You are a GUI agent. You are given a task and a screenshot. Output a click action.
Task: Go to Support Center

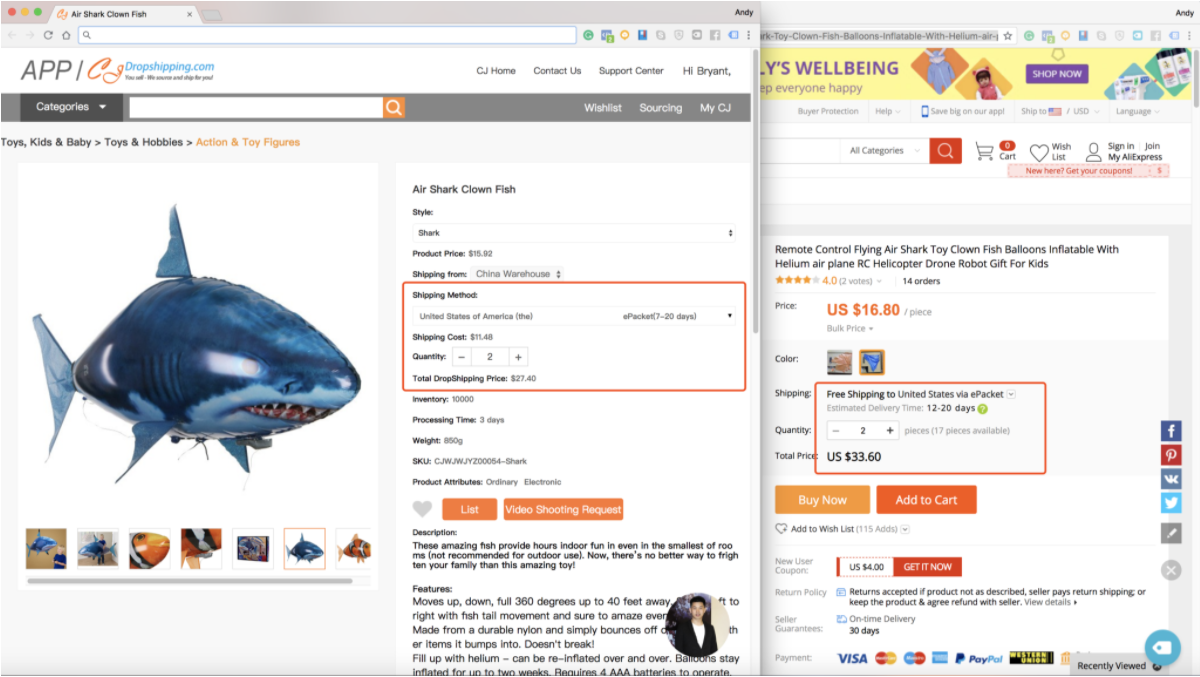tap(631, 71)
